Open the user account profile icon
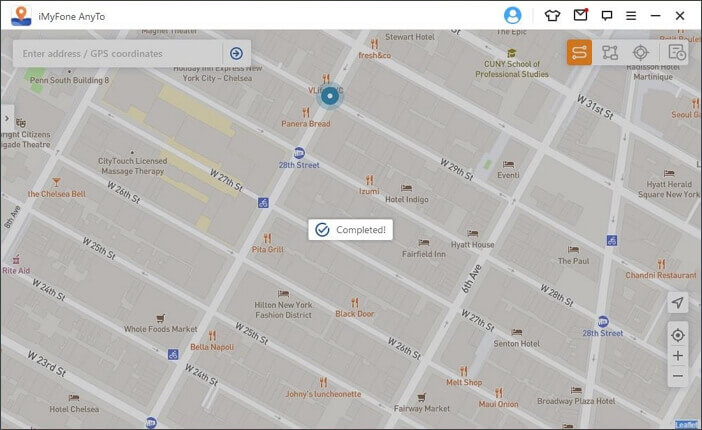This screenshot has width=702, height=430. tap(512, 16)
